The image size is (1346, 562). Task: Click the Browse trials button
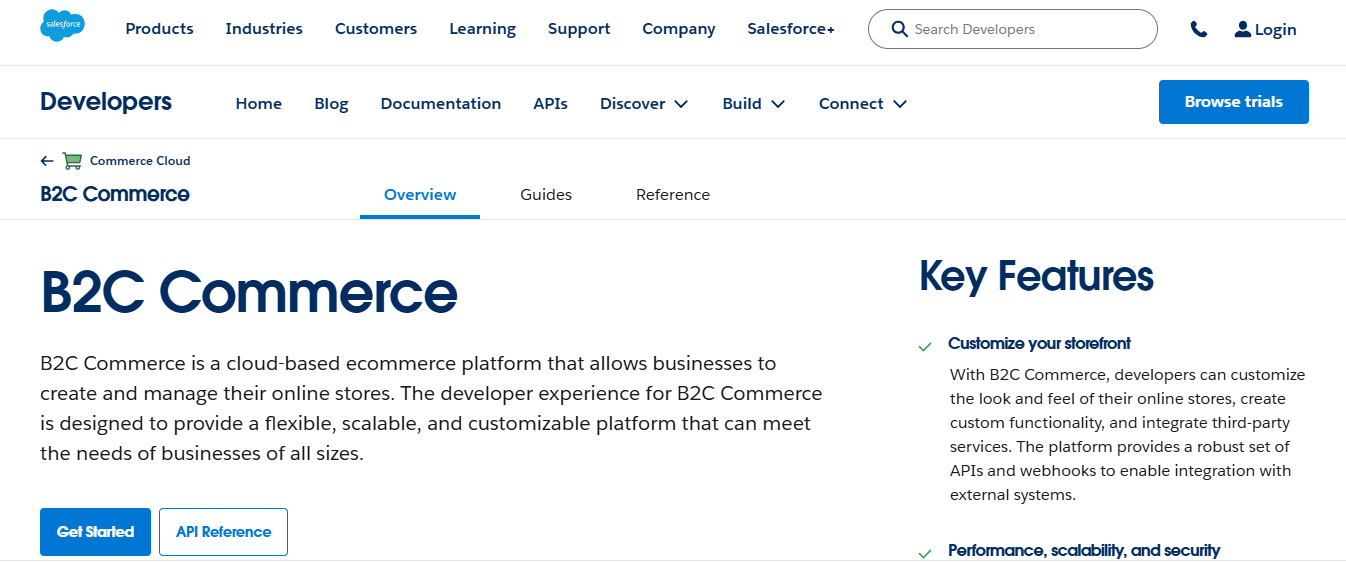coord(1233,102)
